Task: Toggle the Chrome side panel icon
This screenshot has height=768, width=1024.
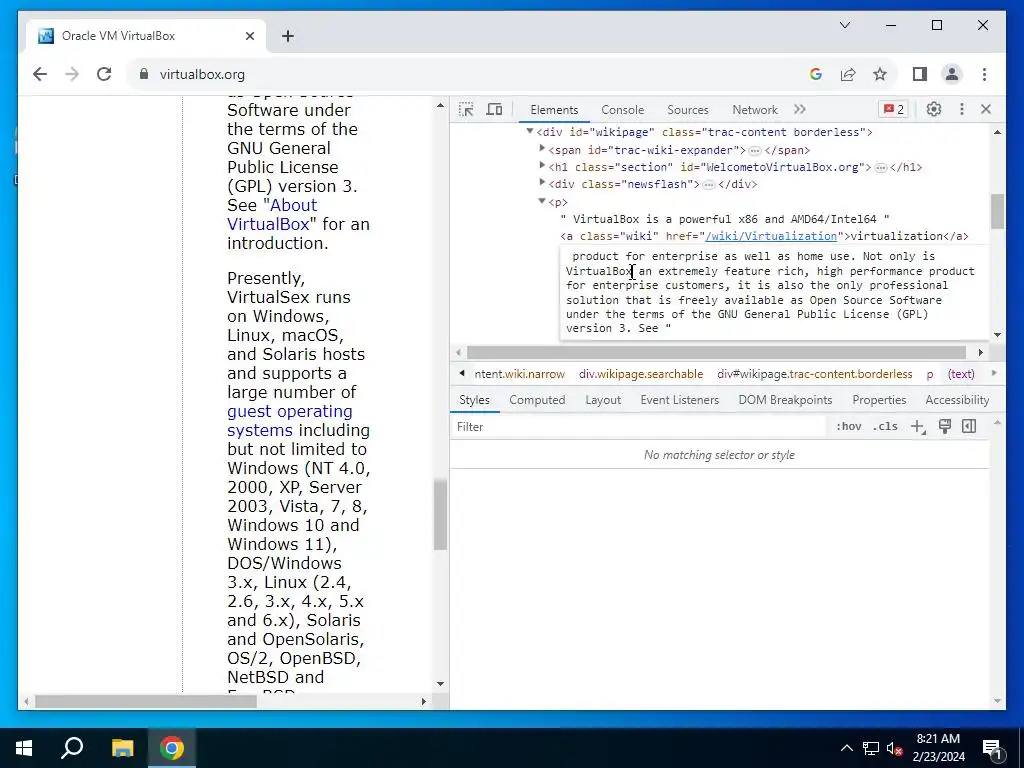Action: click(x=920, y=74)
